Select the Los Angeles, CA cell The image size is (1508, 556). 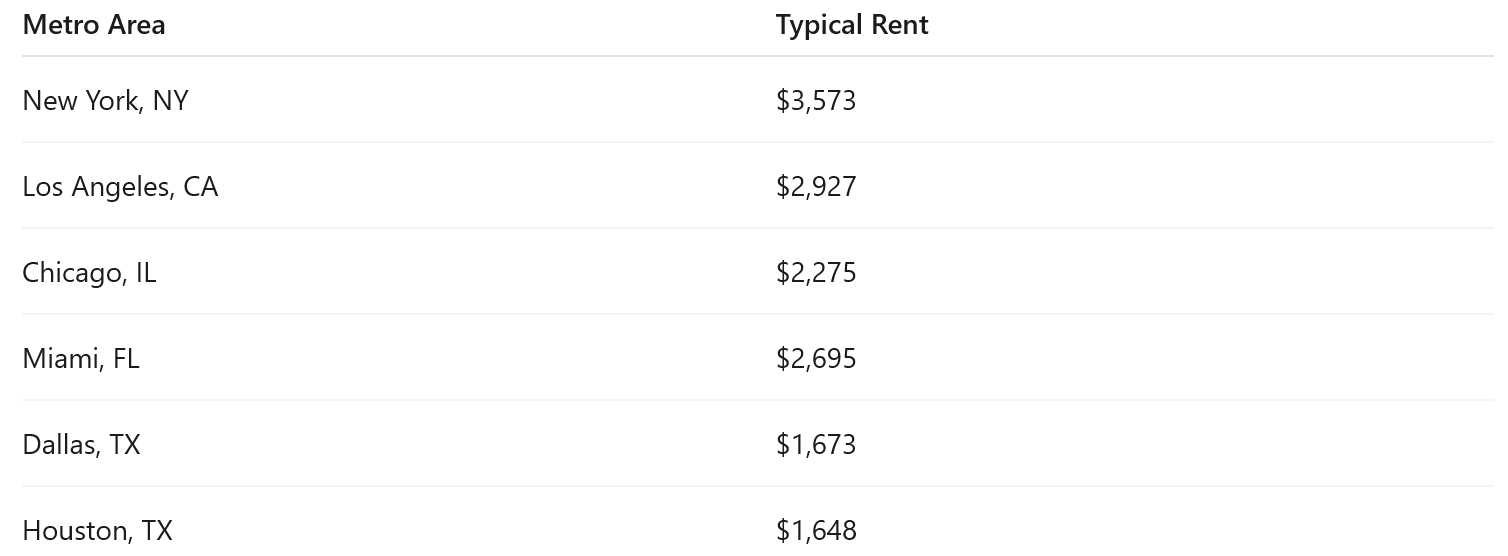click(x=120, y=187)
